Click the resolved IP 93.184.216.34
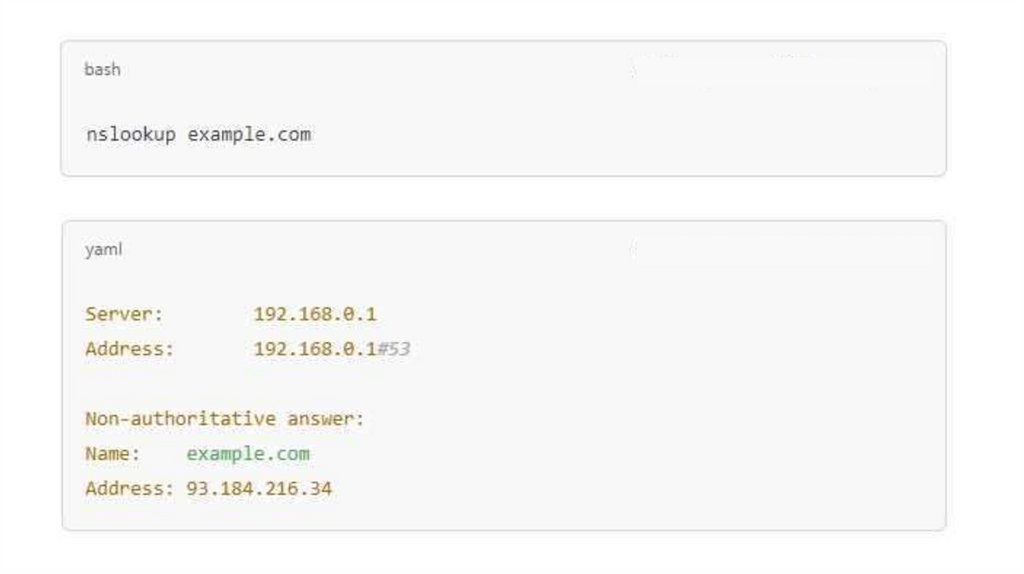 pos(259,489)
